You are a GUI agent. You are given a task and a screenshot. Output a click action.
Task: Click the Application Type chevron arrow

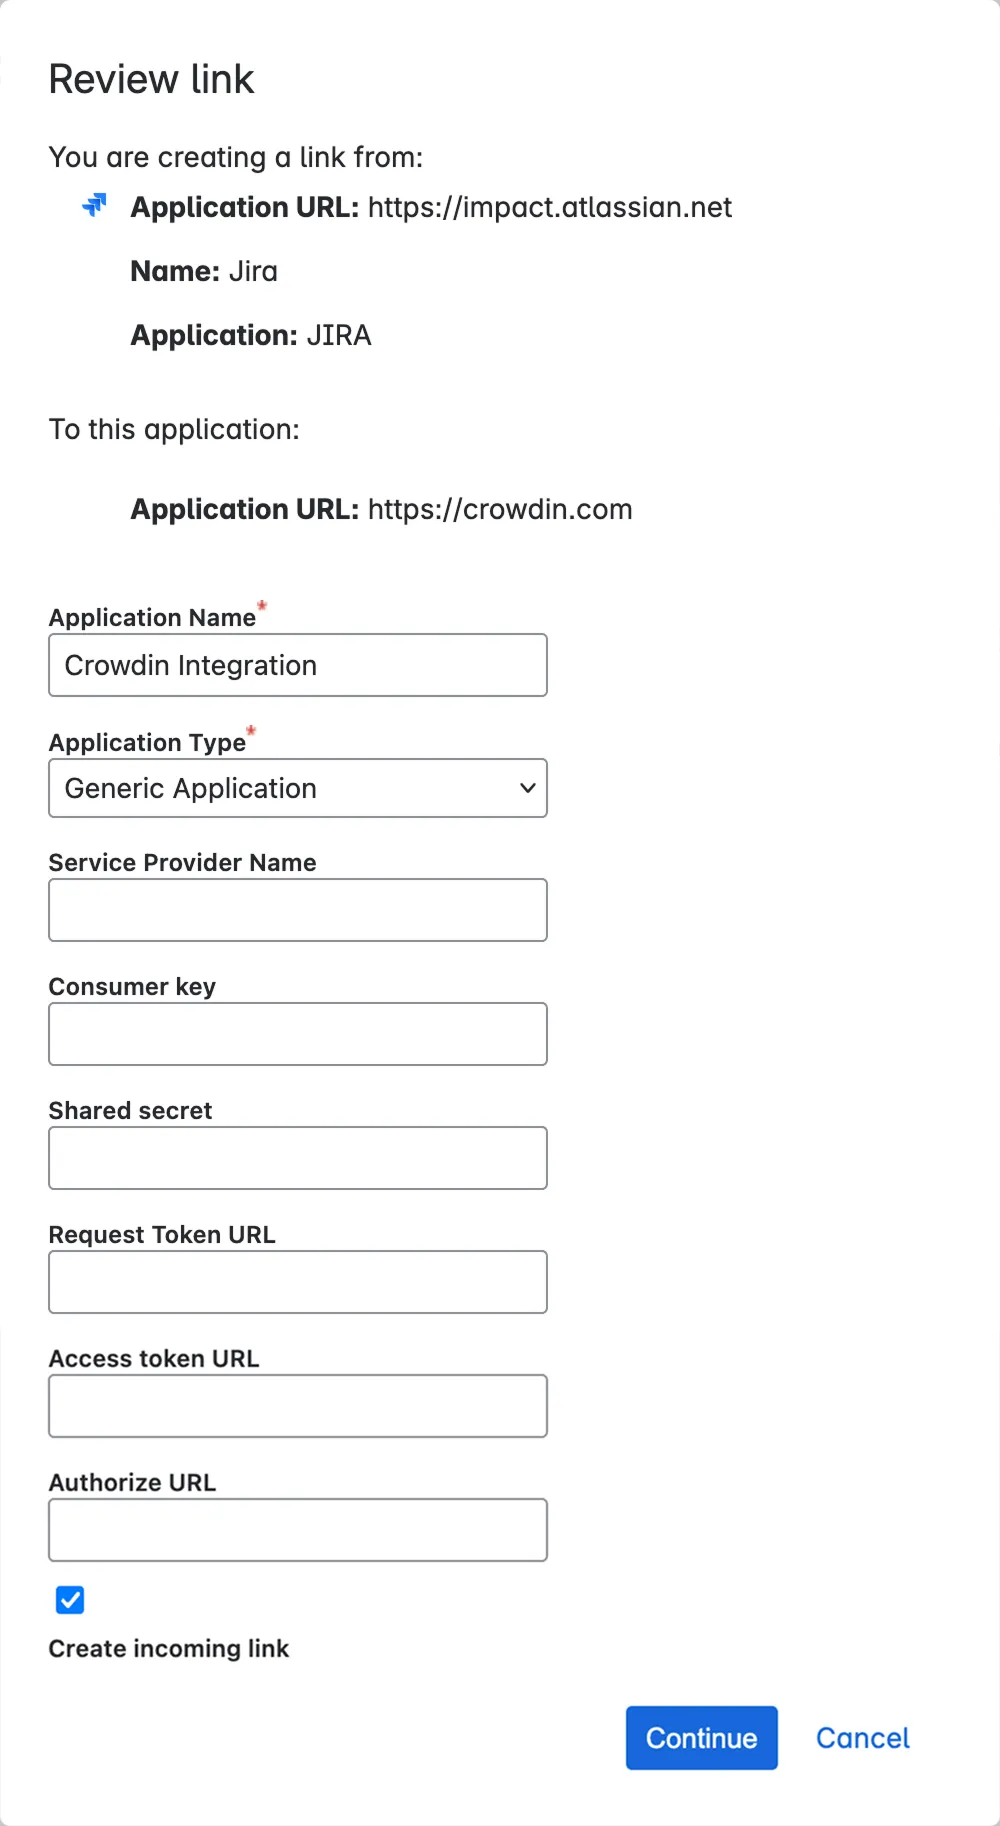[x=527, y=788]
